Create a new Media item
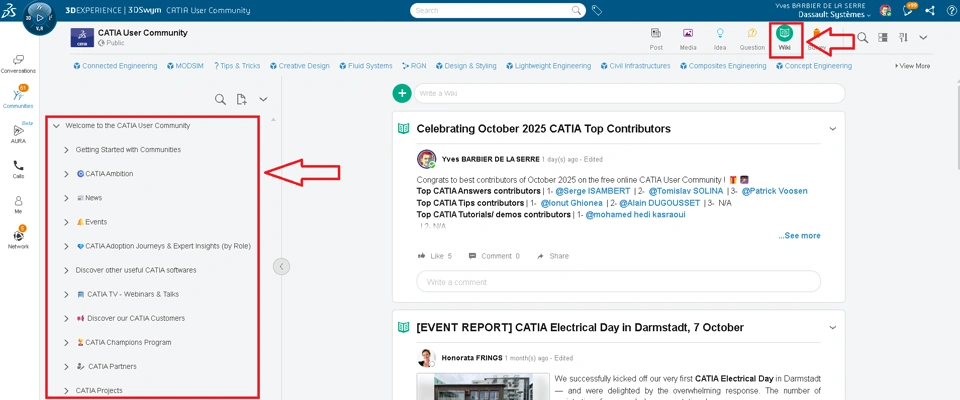 pyautogui.click(x=688, y=39)
